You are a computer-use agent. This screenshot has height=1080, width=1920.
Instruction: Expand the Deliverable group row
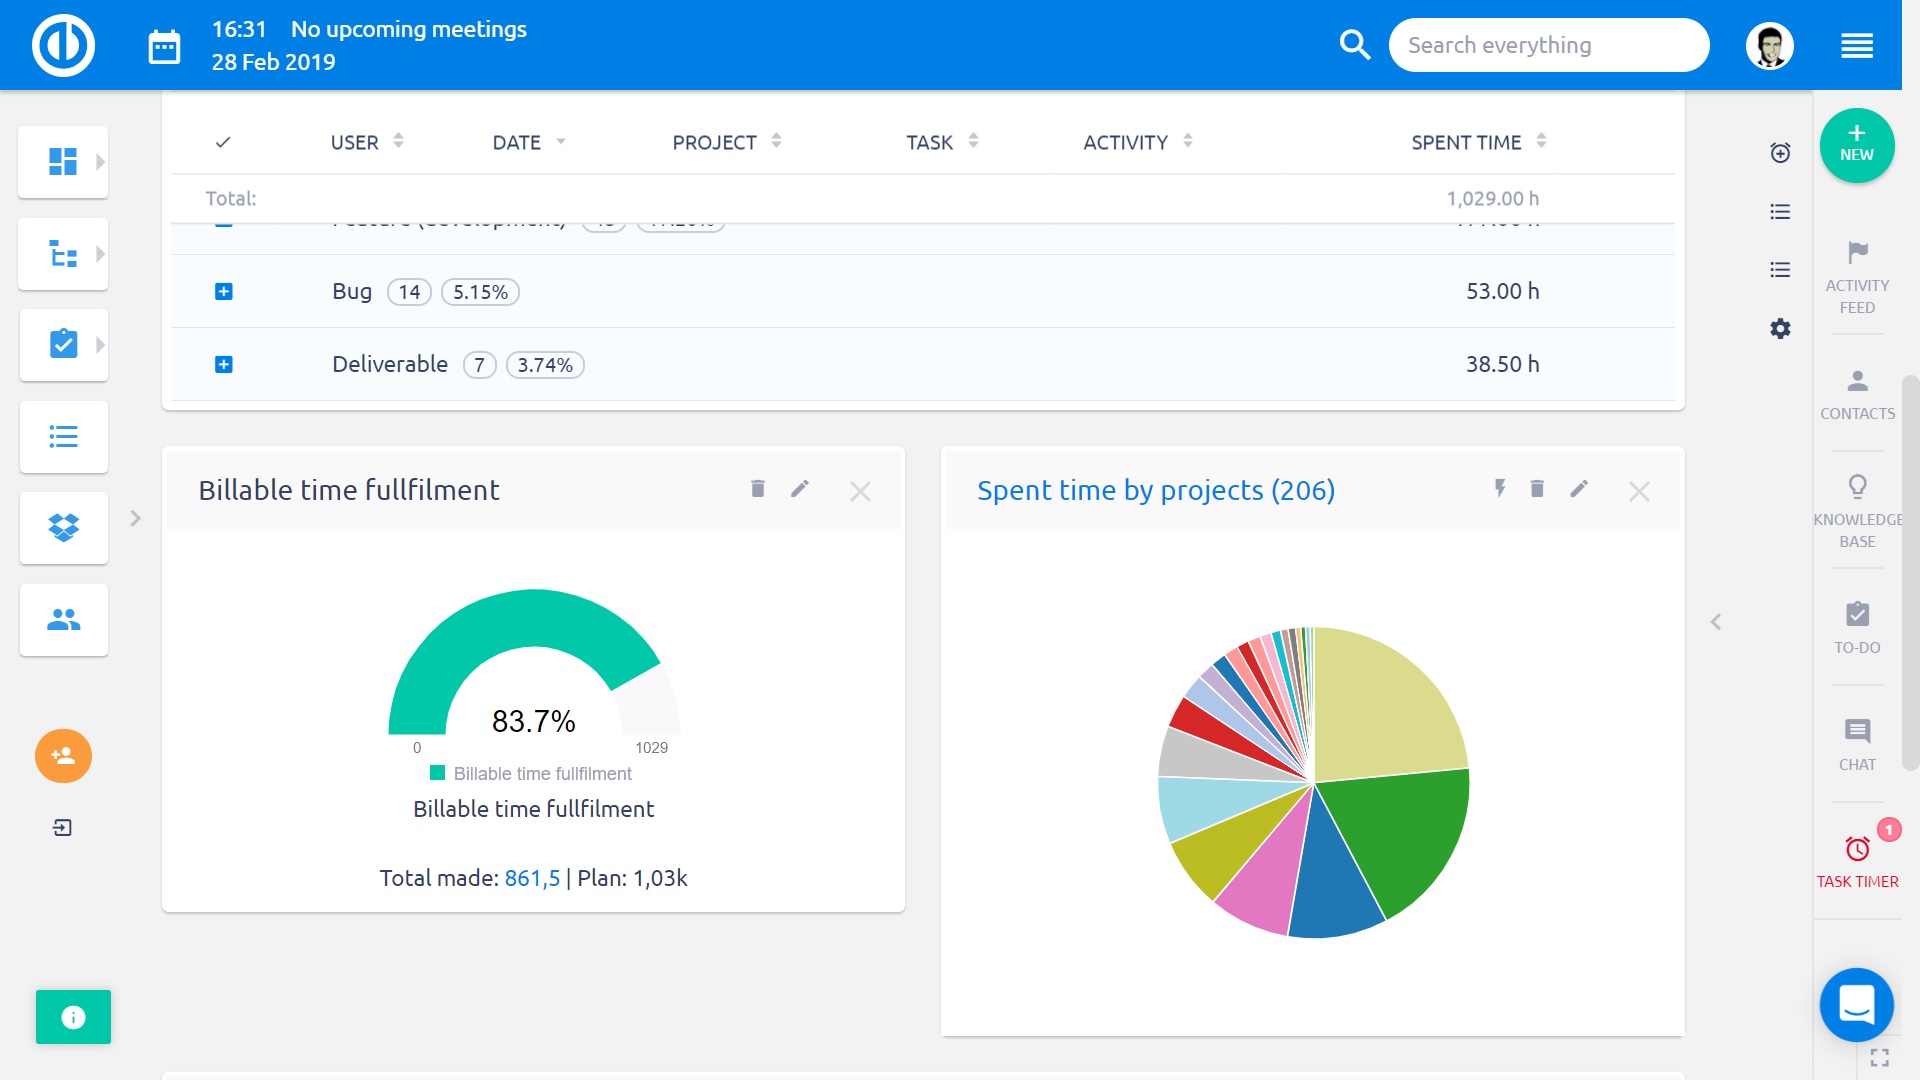[224, 365]
